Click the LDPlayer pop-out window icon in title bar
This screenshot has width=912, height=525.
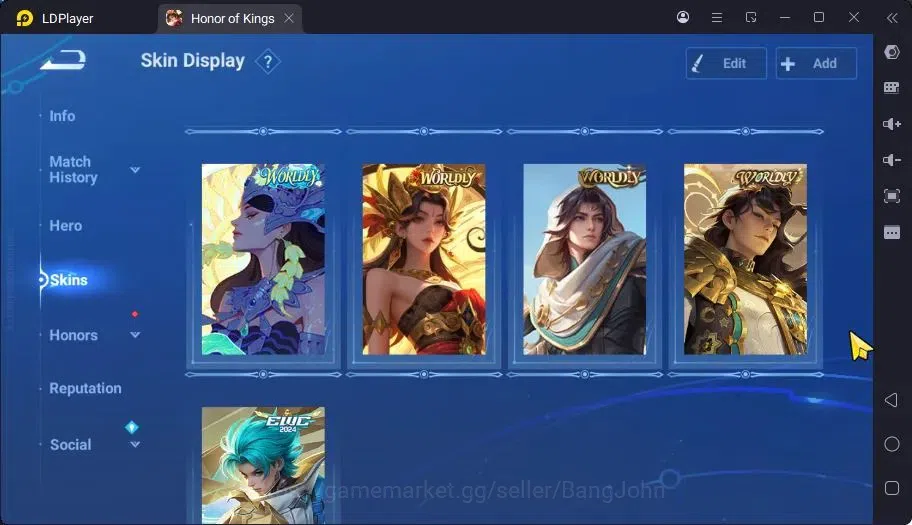pos(751,17)
